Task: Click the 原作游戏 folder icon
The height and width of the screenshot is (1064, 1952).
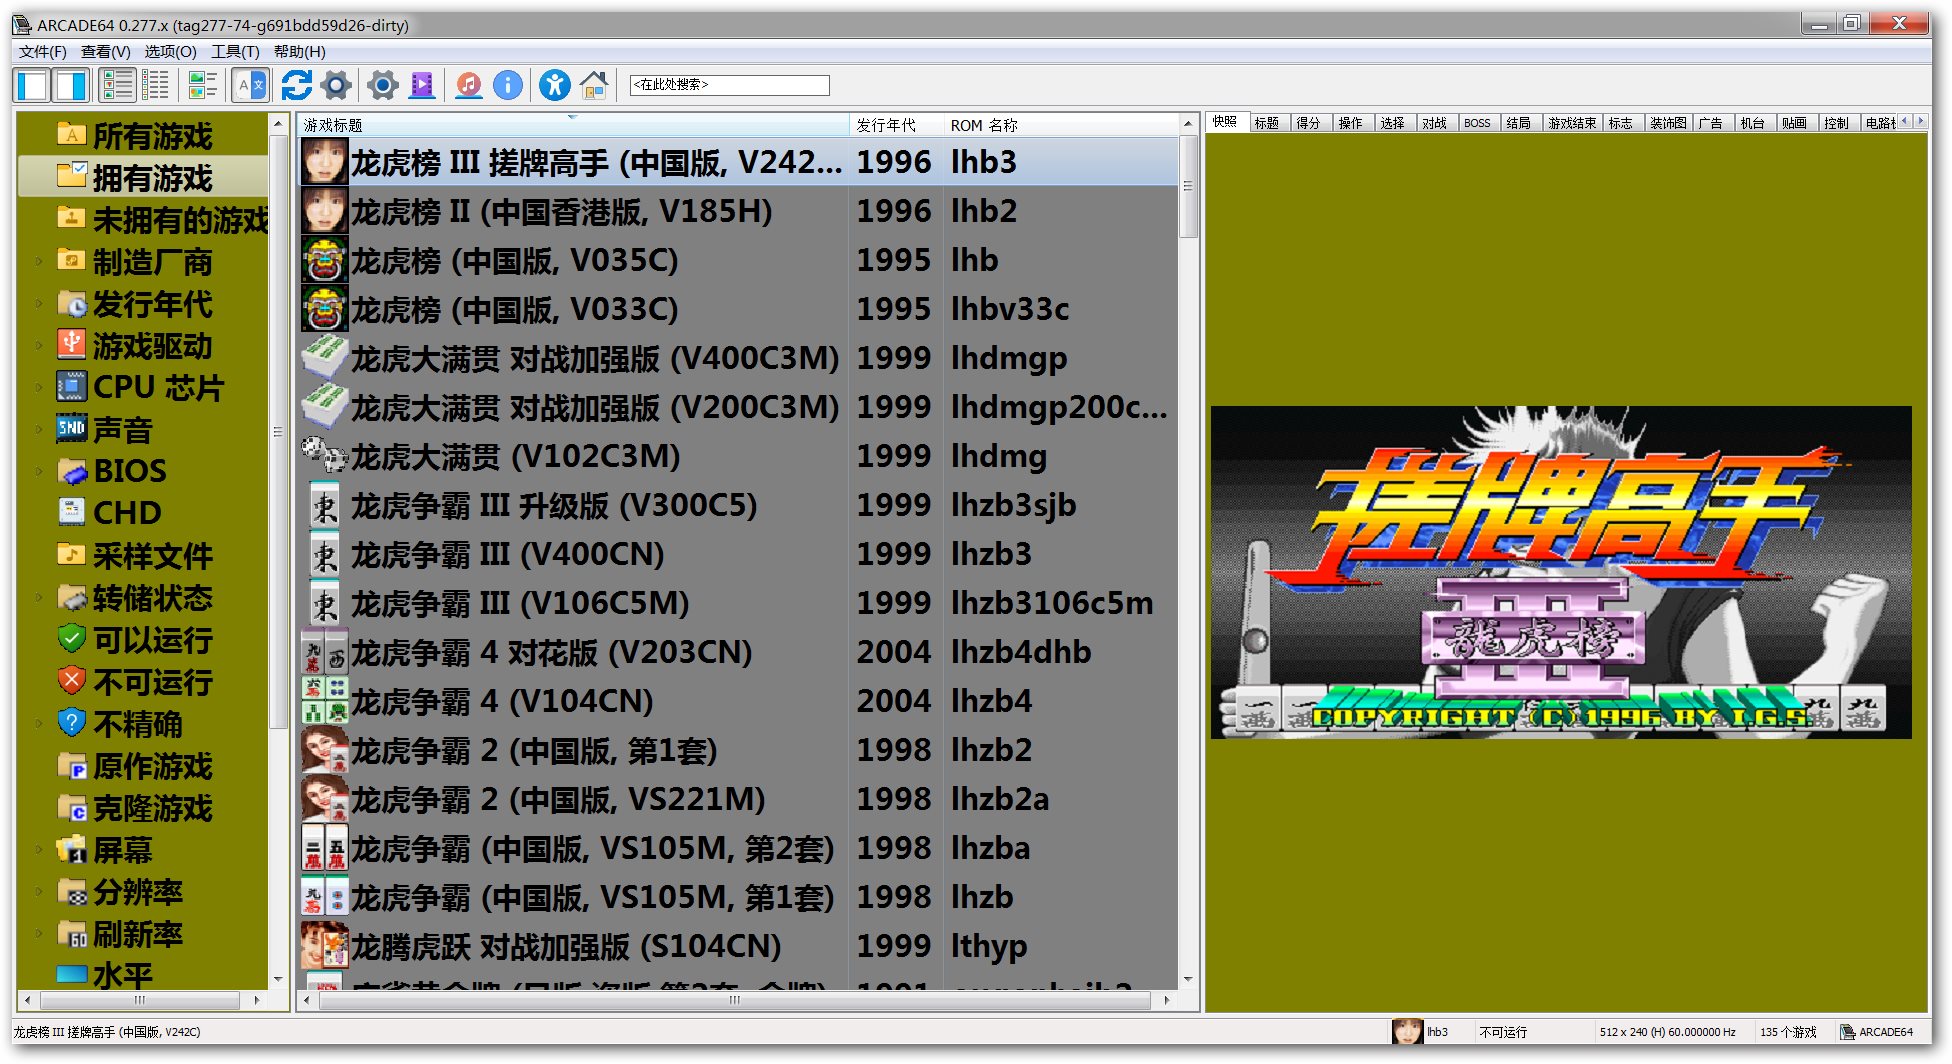Action: (71, 765)
